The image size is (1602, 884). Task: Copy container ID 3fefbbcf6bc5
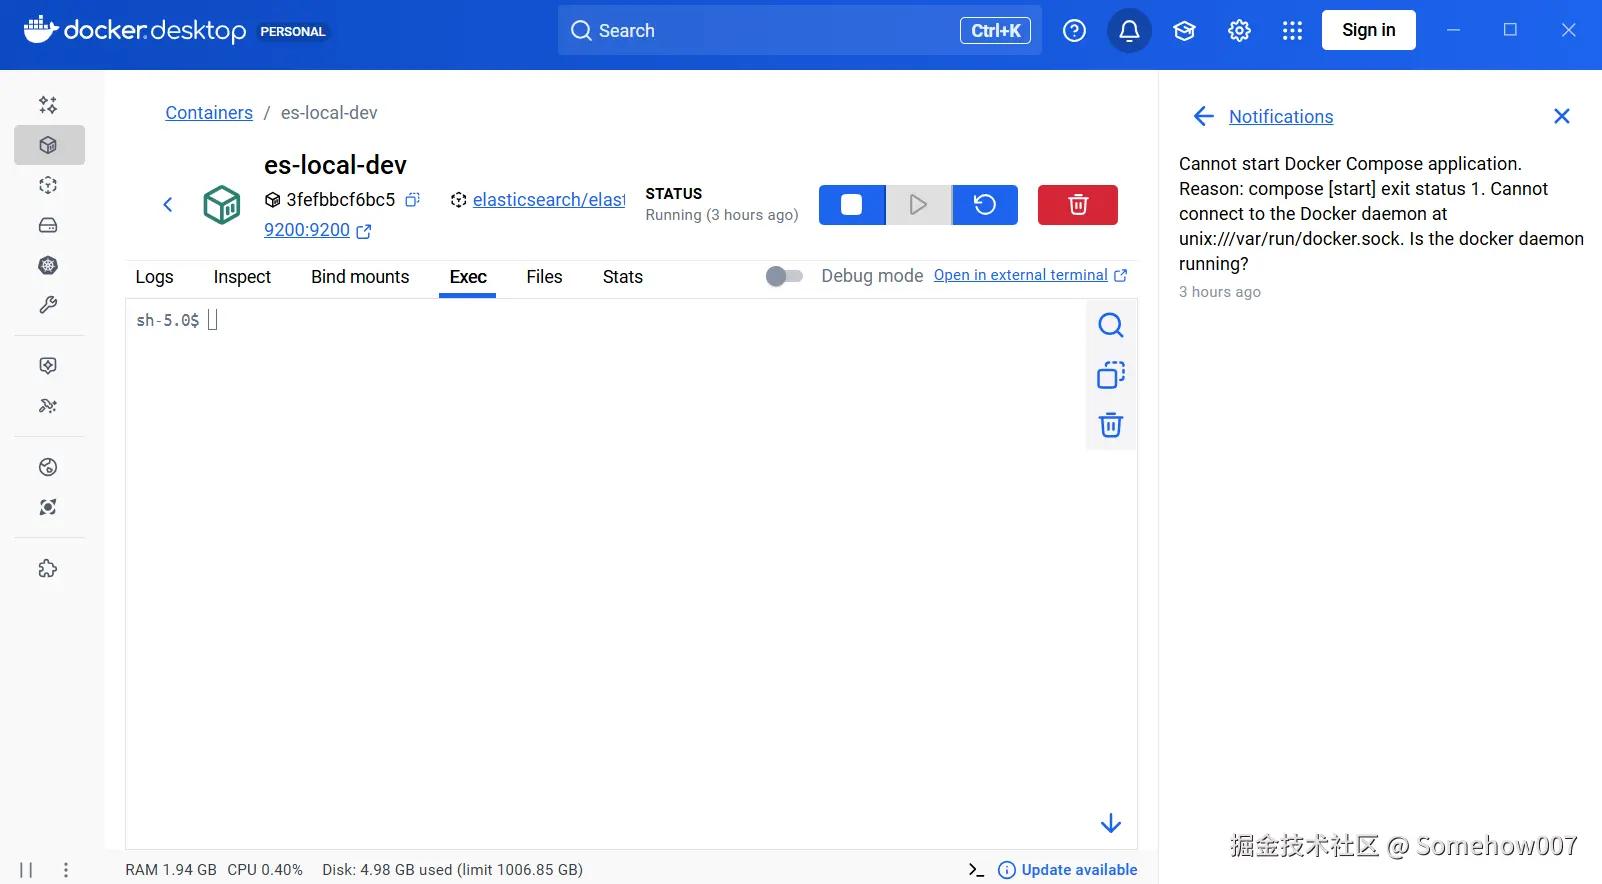click(412, 200)
